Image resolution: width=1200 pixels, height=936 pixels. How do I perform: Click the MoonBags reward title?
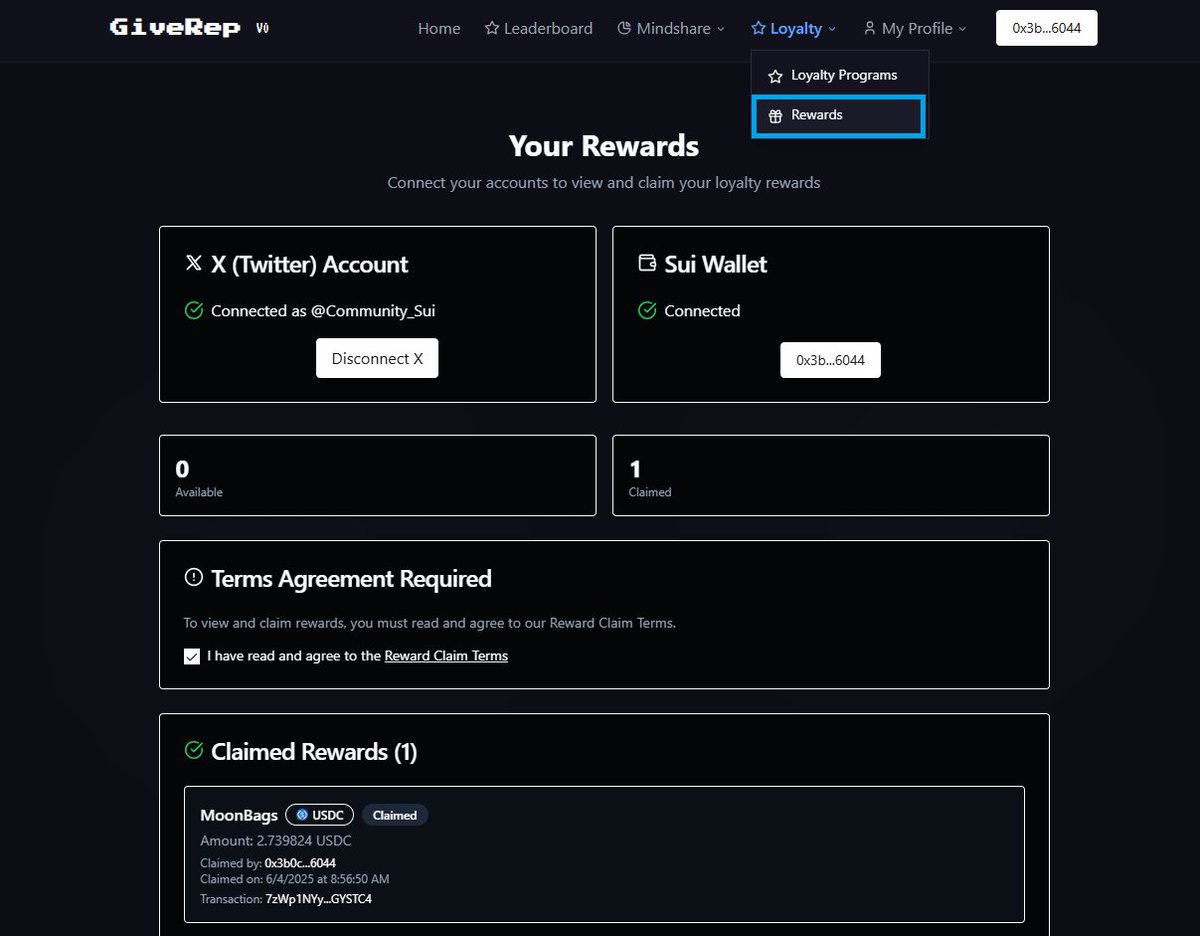(239, 815)
